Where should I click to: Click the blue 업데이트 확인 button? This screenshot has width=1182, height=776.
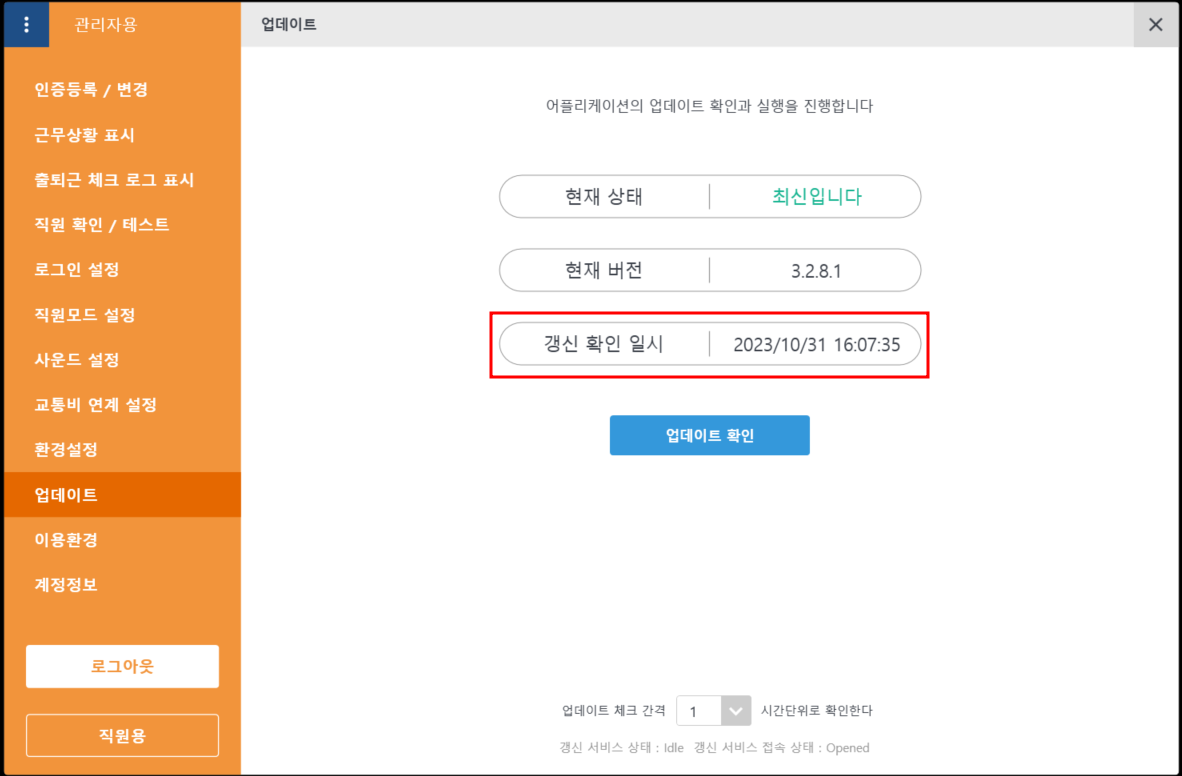pyautogui.click(x=709, y=435)
